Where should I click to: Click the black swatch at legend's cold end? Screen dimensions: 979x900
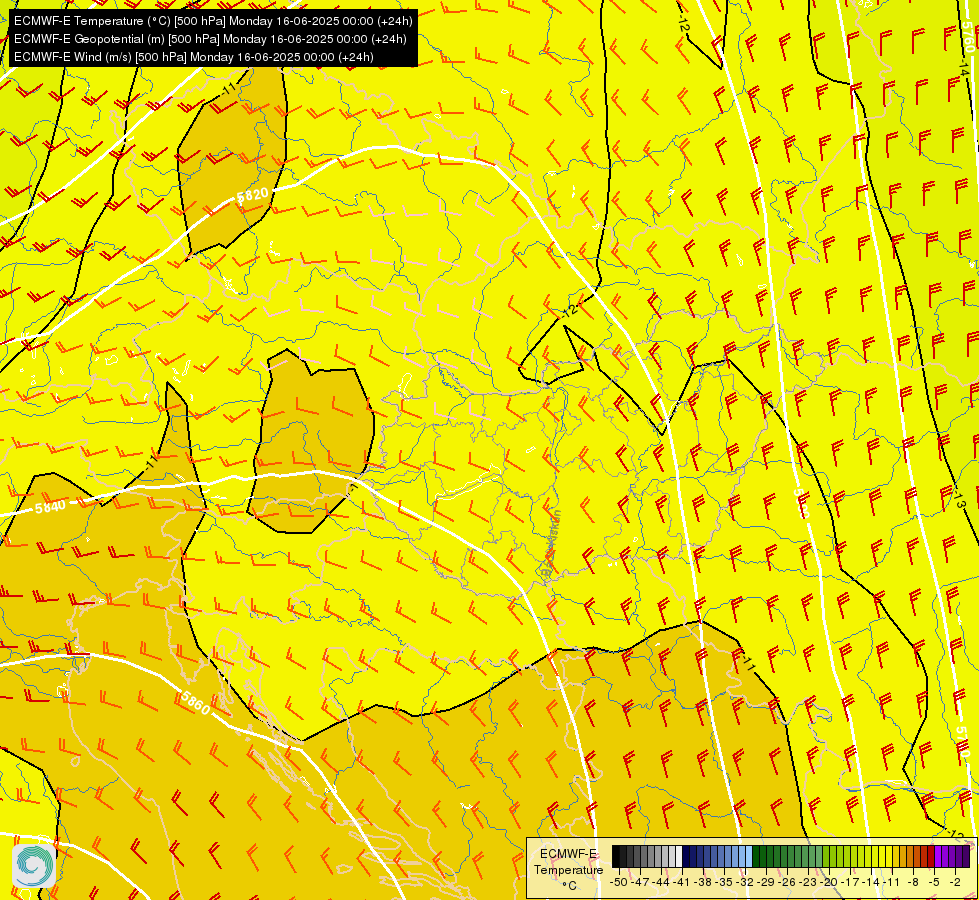616,856
